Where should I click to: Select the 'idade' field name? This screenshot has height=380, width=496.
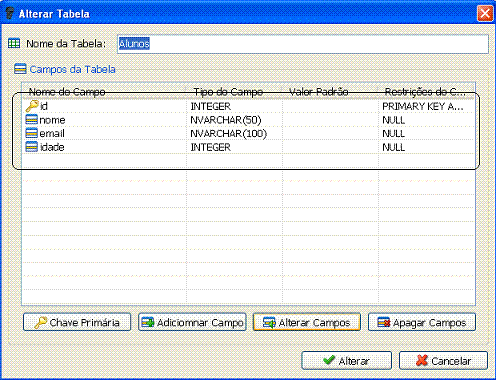[x=52, y=147]
